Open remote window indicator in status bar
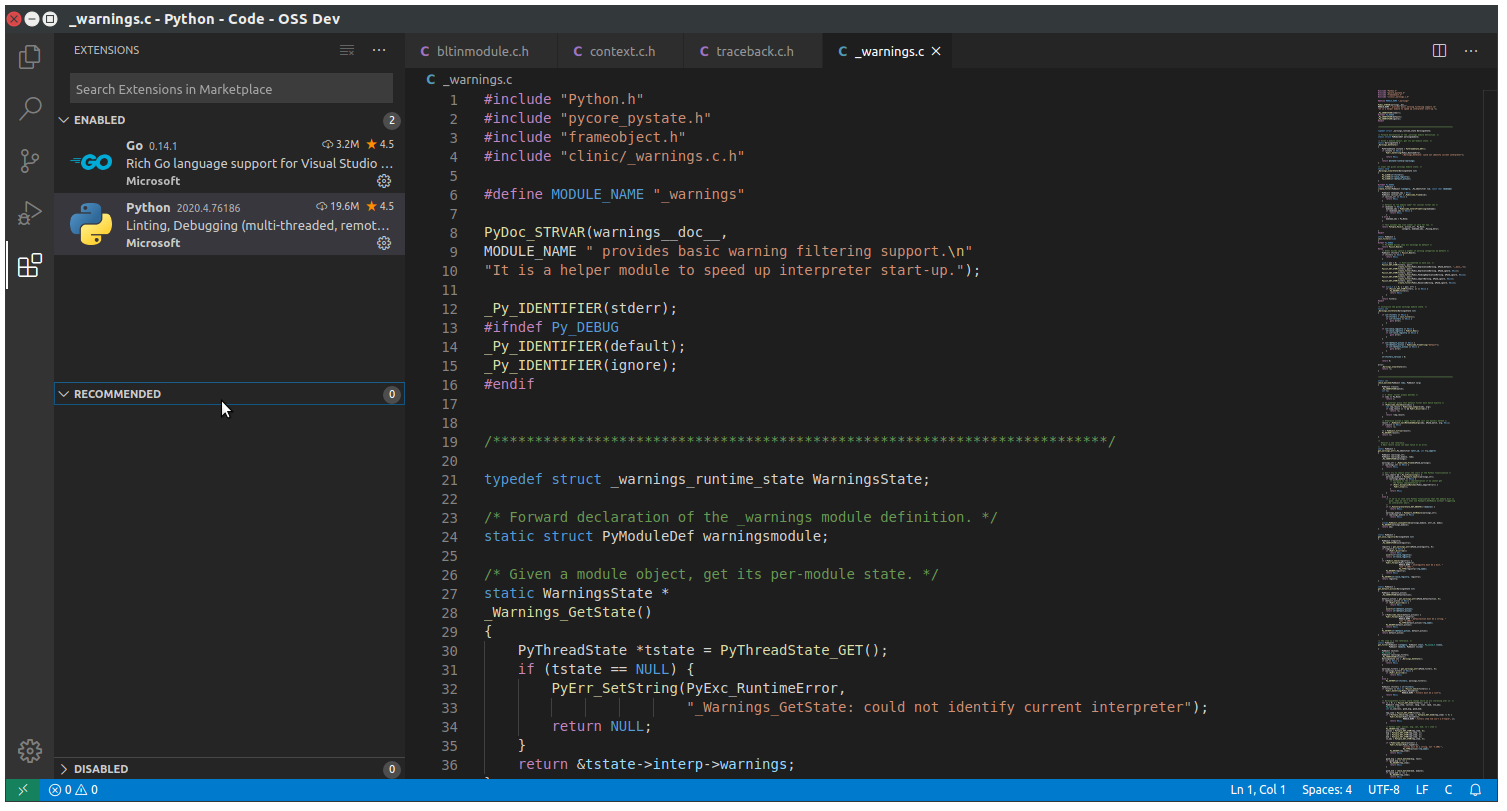This screenshot has width=1507, height=811. pyautogui.click(x=23, y=790)
